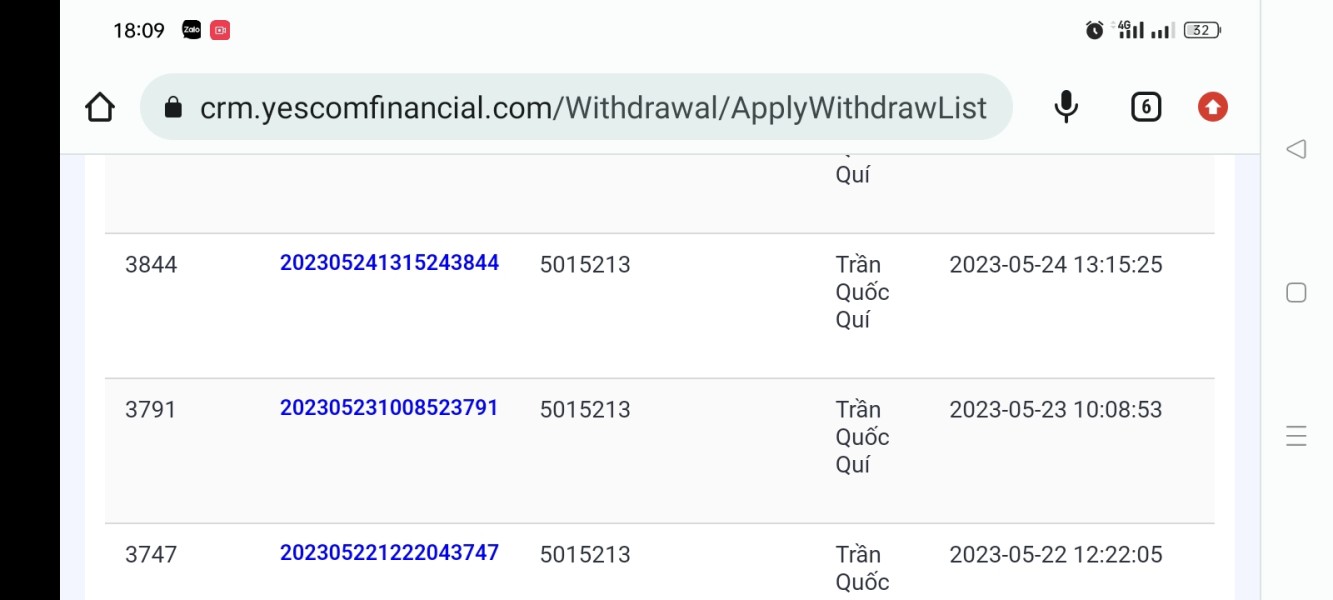Focus the crm.yescomfinancial.com address bar
This screenshot has height=600, width=1333.
coord(576,107)
